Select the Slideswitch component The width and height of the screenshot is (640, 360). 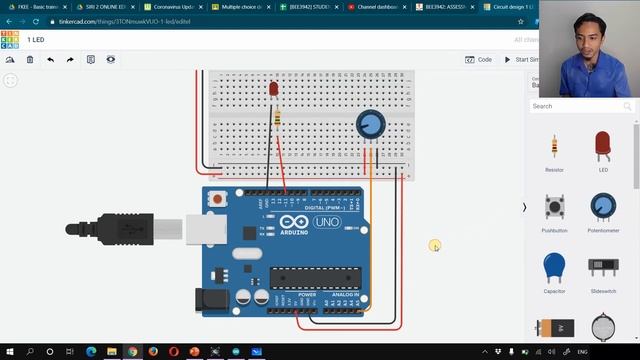point(603,274)
